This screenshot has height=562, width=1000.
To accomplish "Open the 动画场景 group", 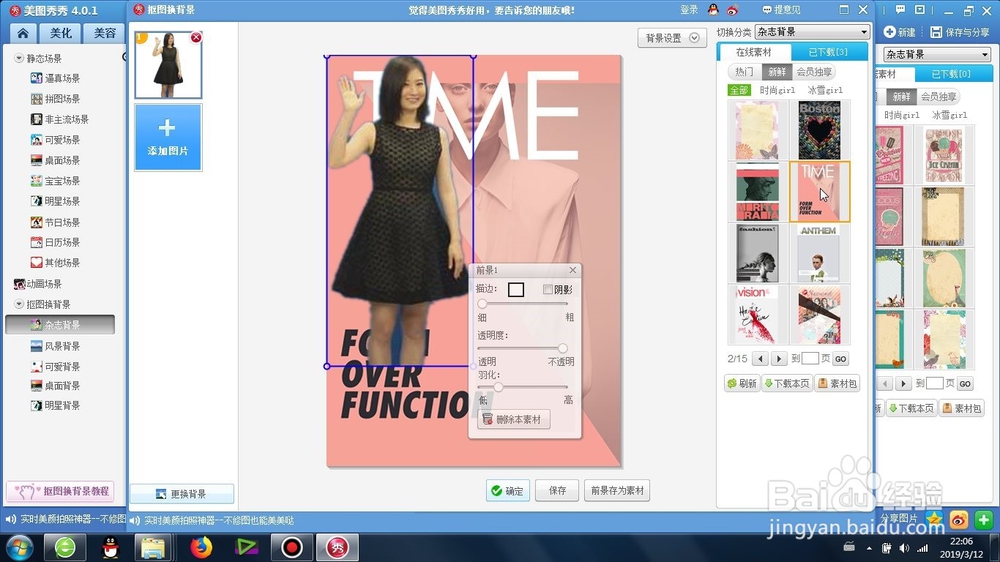I will click(38, 284).
